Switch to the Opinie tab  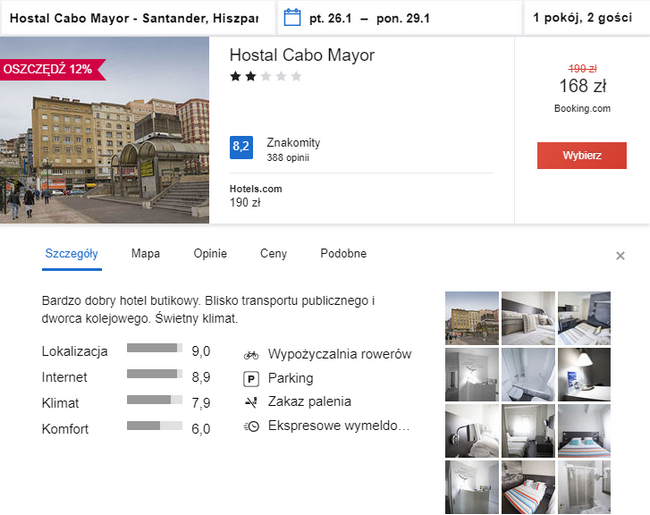(210, 253)
